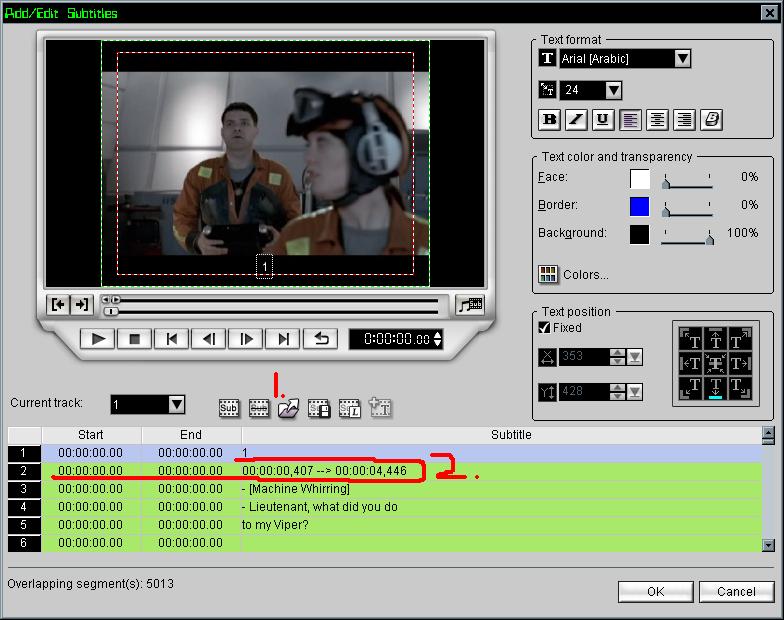
Task: Select subtitle row 3 Machine Whirring
Action: [x=385, y=489]
